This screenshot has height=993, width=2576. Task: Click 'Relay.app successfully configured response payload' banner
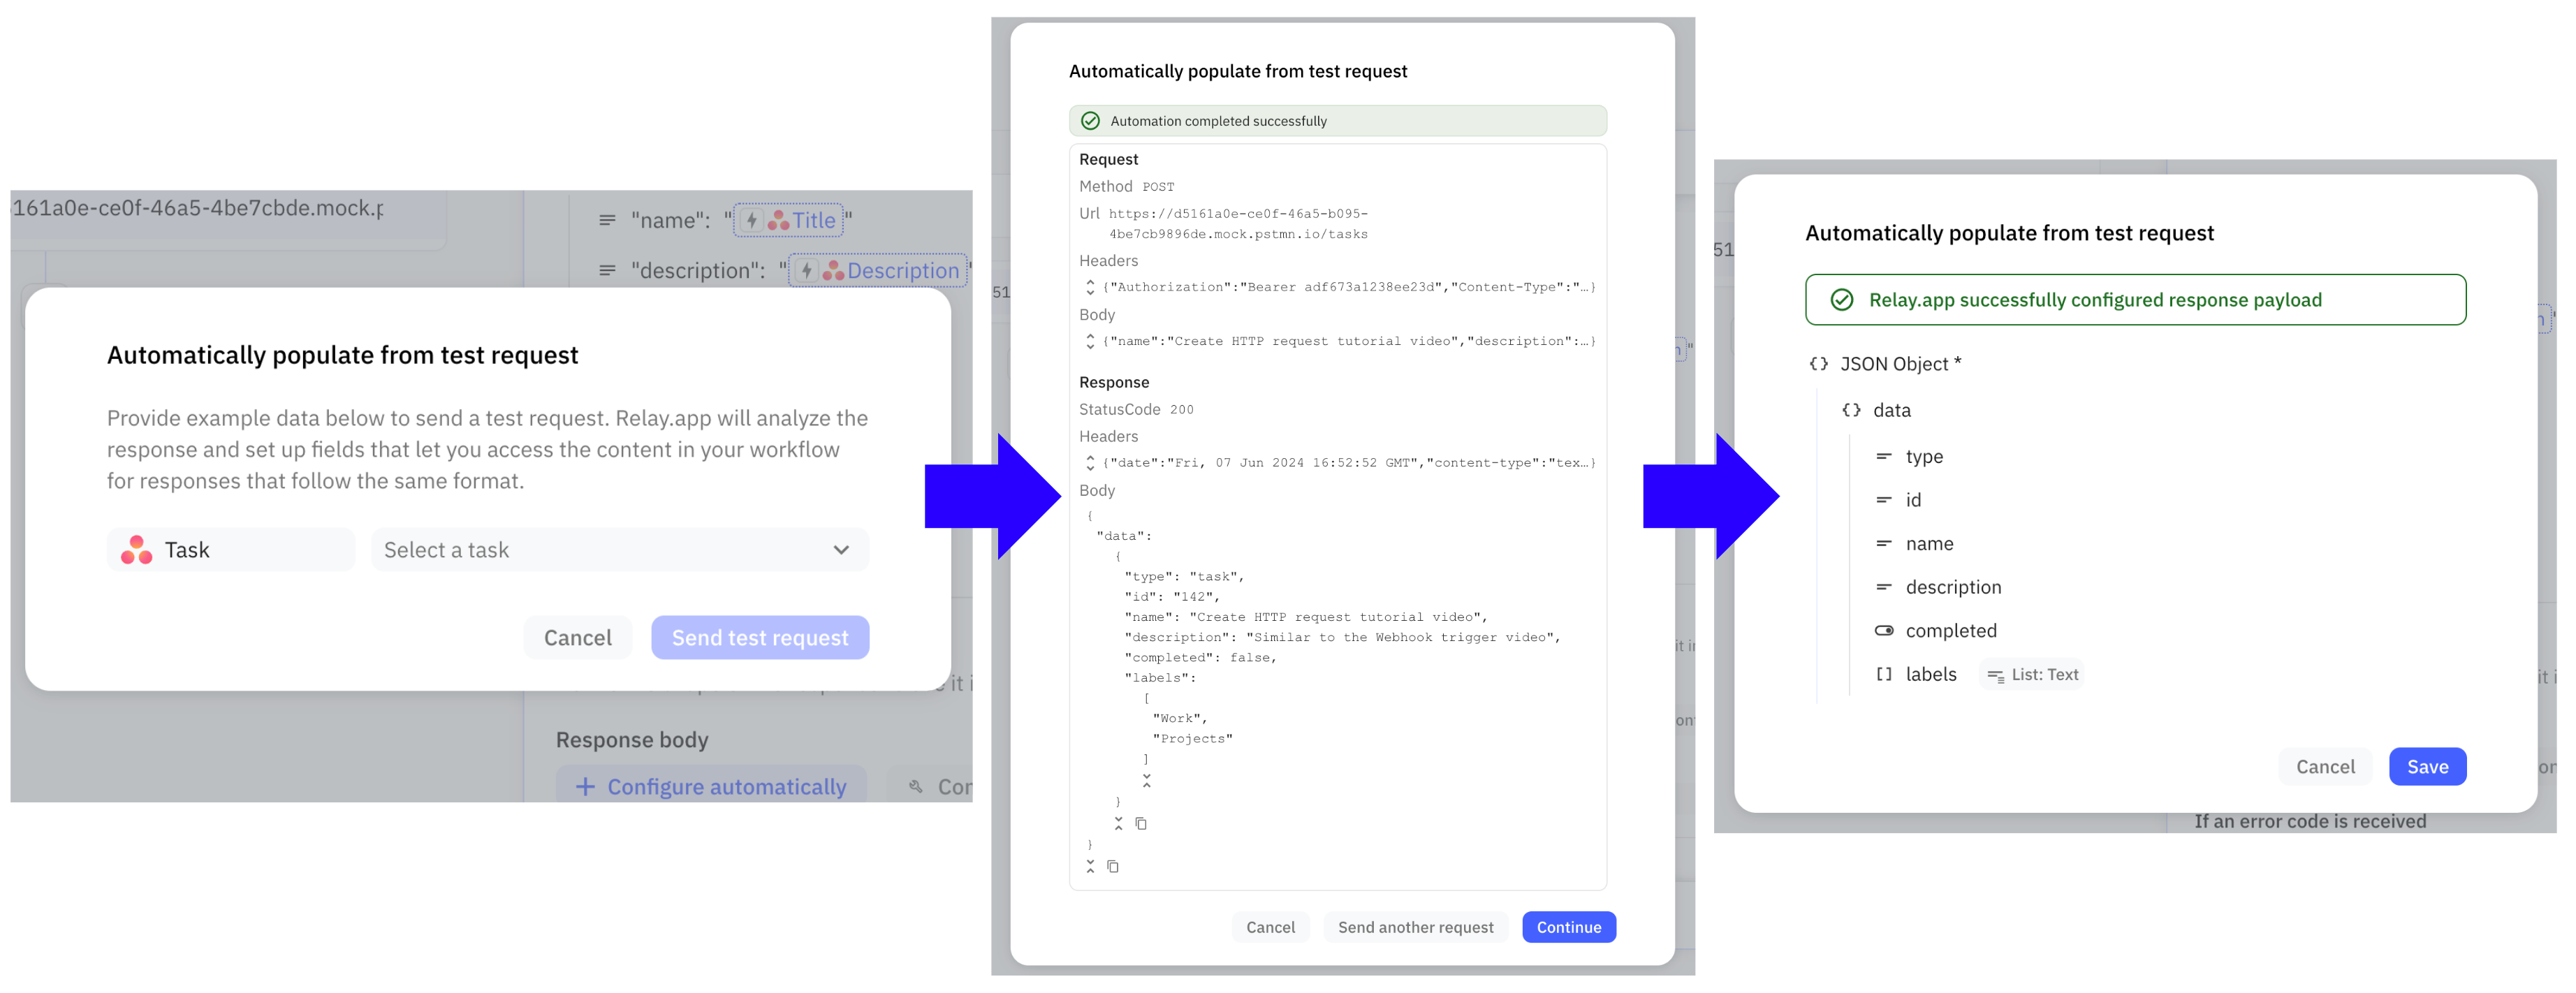2135,300
